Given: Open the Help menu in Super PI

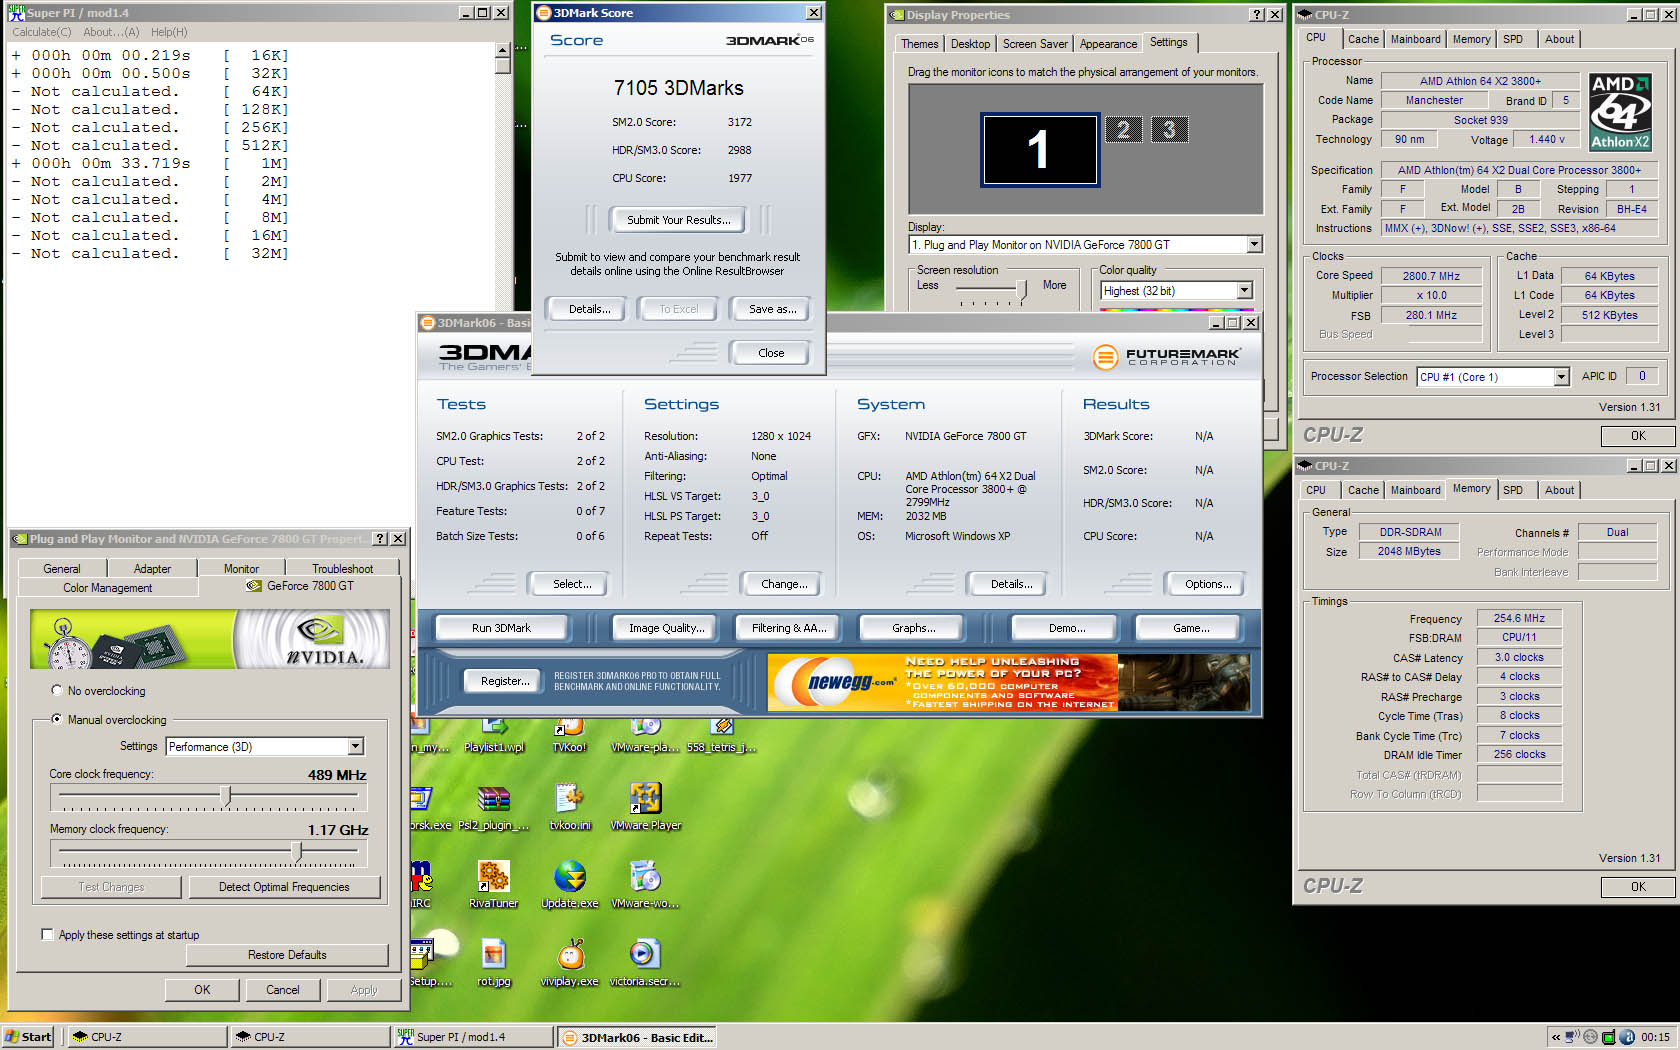Looking at the screenshot, I should 169,32.
